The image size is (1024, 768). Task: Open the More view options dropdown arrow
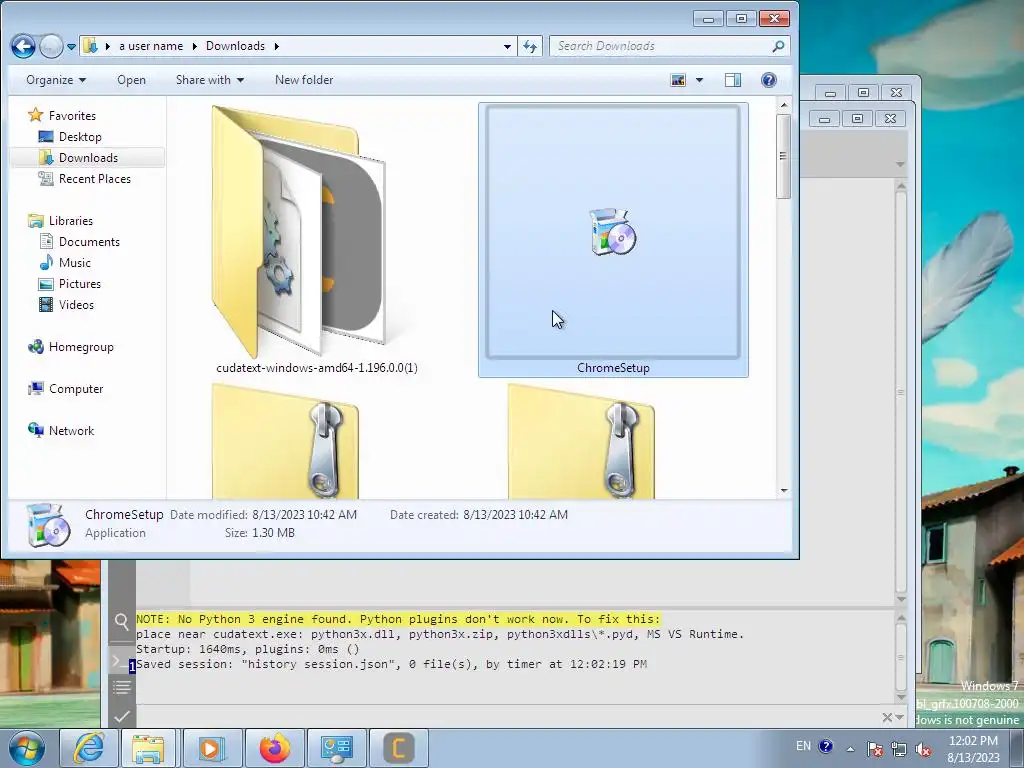699,80
